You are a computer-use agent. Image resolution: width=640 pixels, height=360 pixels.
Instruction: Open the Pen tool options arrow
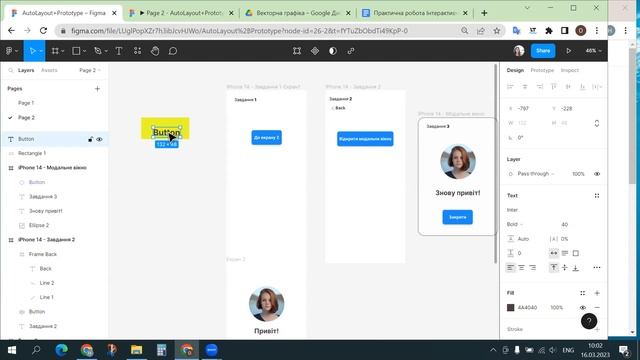pyautogui.click(x=106, y=51)
